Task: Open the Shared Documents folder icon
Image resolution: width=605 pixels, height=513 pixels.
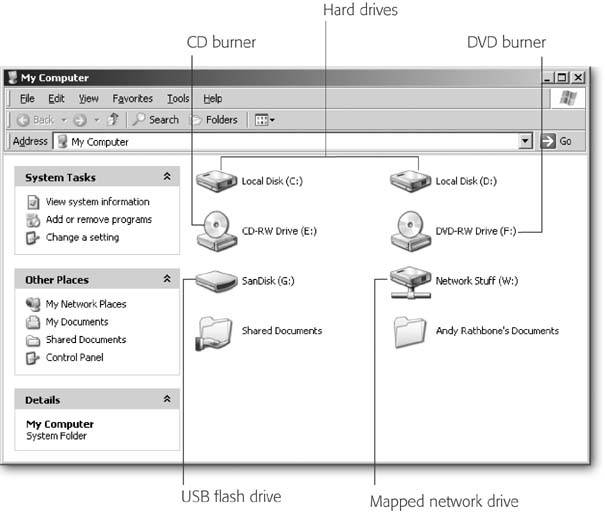Action: 217,331
